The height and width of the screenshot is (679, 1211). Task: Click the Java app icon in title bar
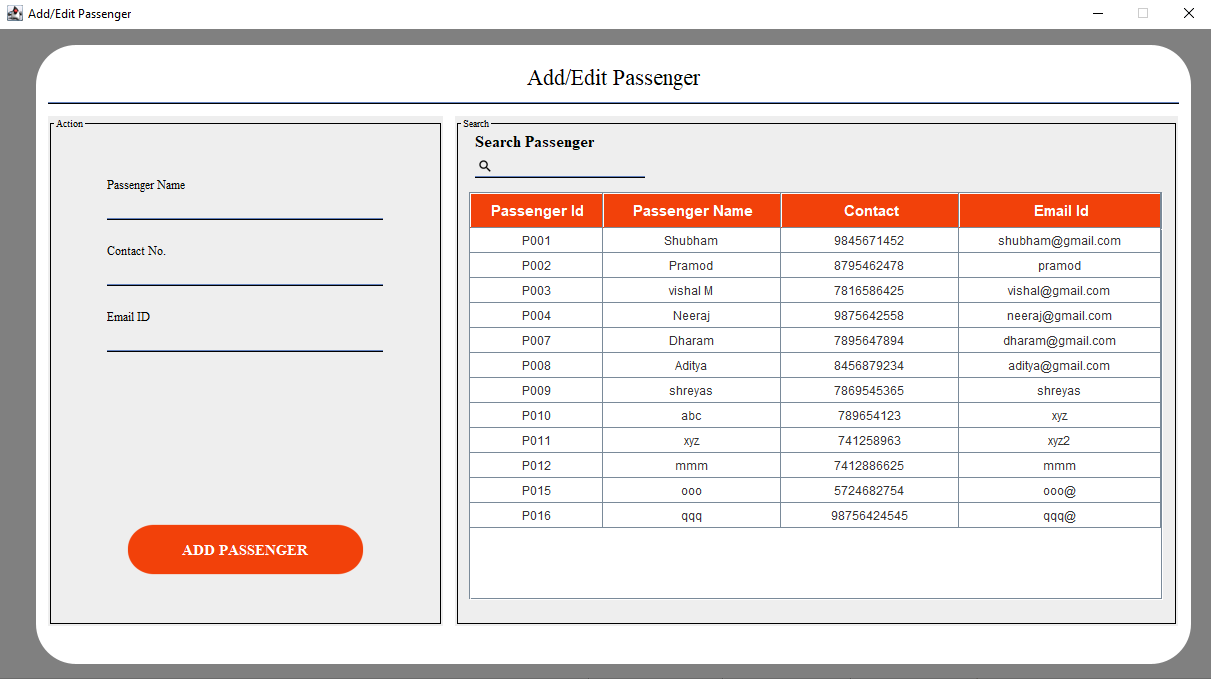click(x=14, y=14)
